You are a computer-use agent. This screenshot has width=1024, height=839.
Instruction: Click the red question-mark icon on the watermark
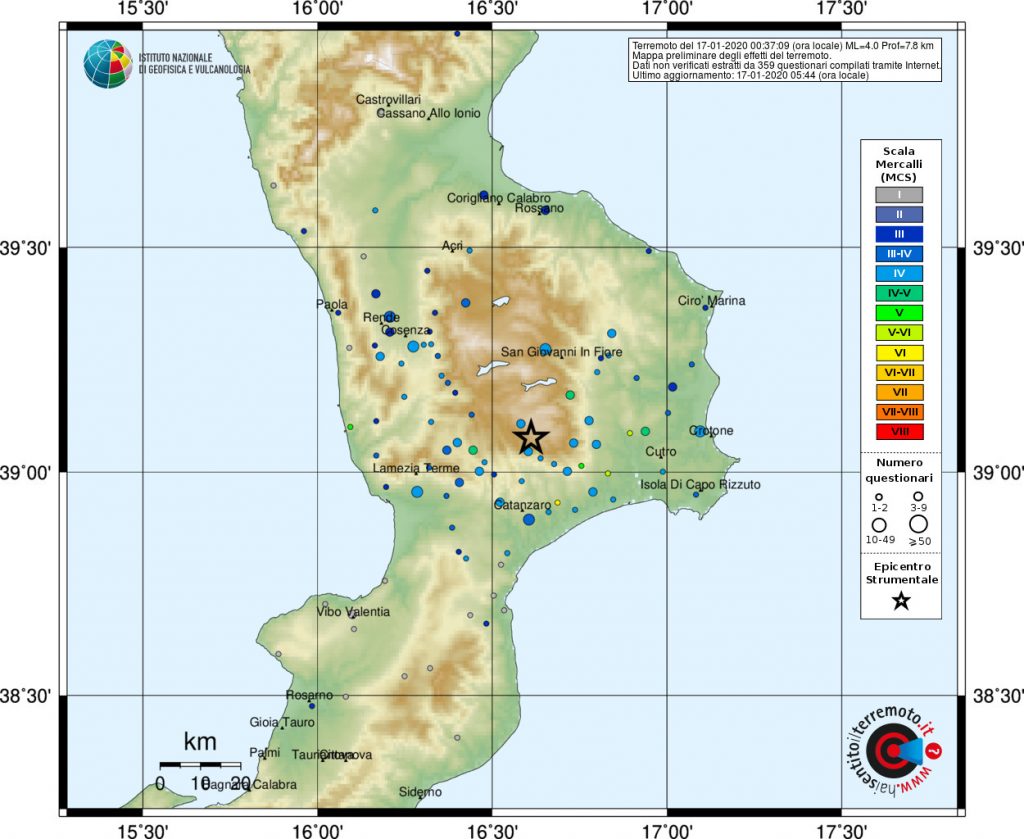[933, 751]
